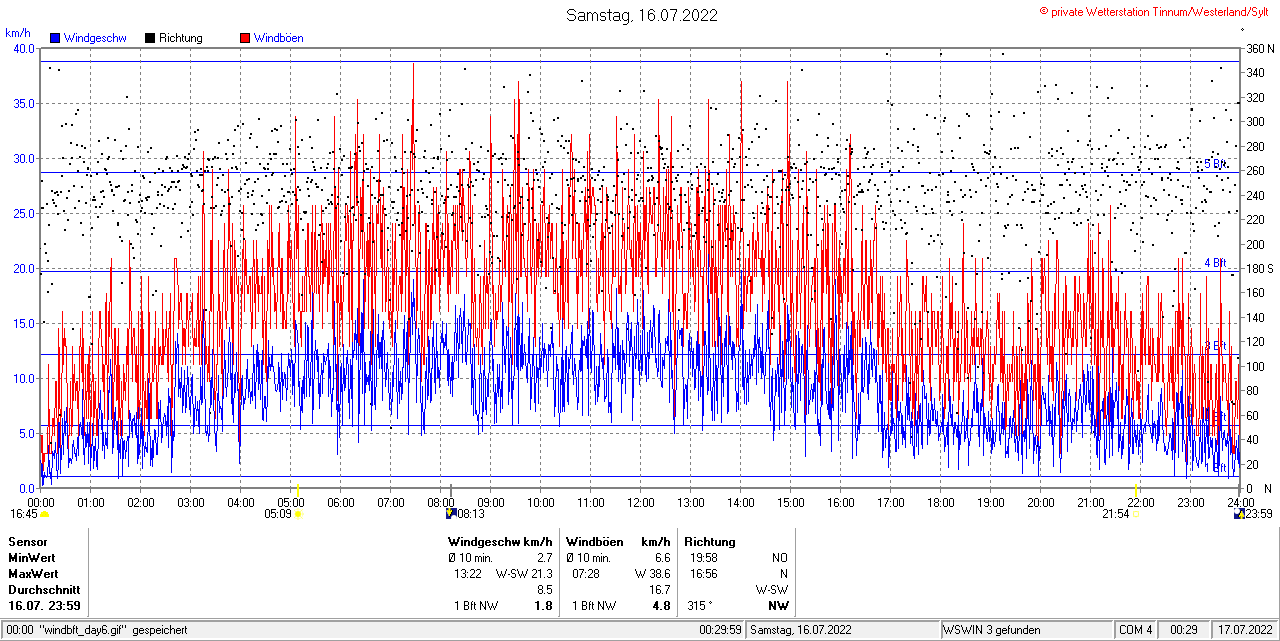This screenshot has width=1280, height=641.
Task: Click the 17.07.2022 status bar date
Action: click(1244, 630)
